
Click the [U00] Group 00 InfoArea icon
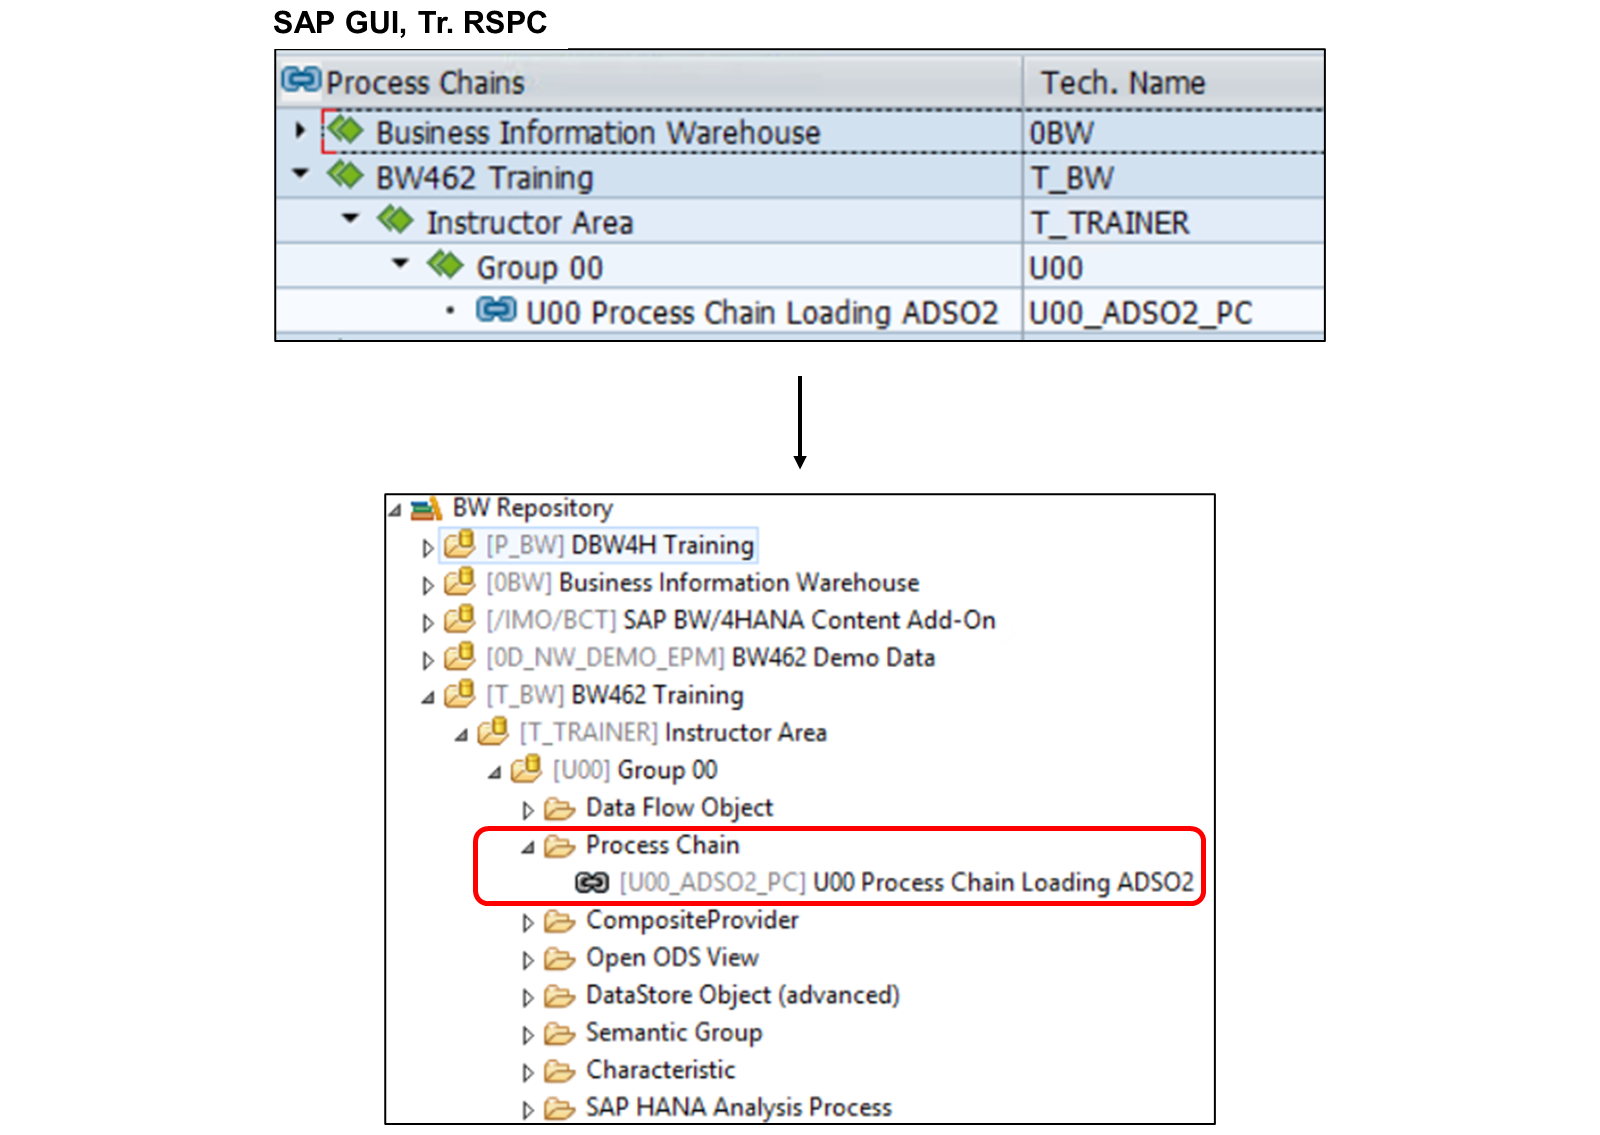(x=526, y=769)
